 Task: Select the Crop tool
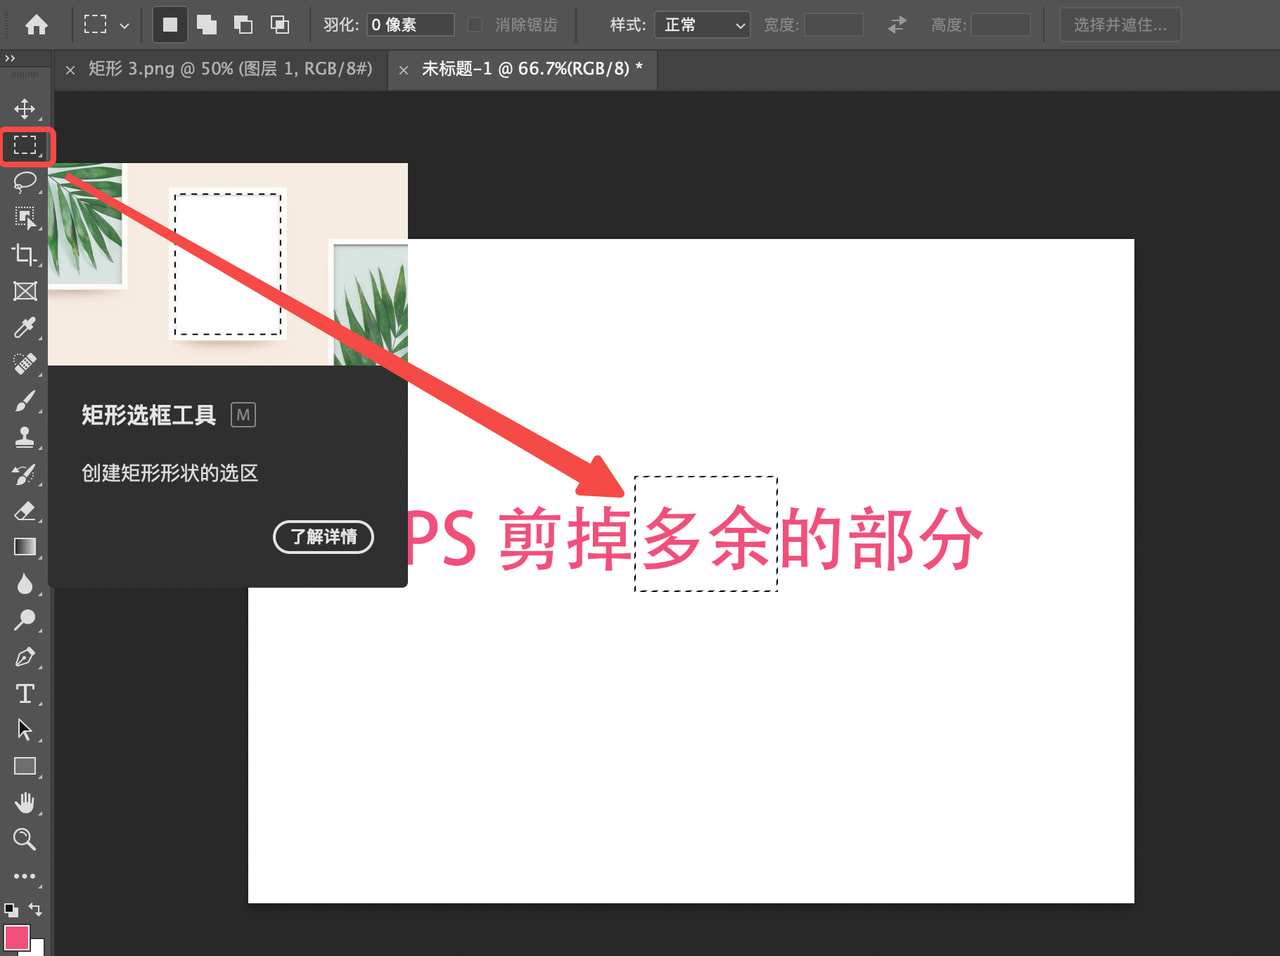pyautogui.click(x=25, y=255)
